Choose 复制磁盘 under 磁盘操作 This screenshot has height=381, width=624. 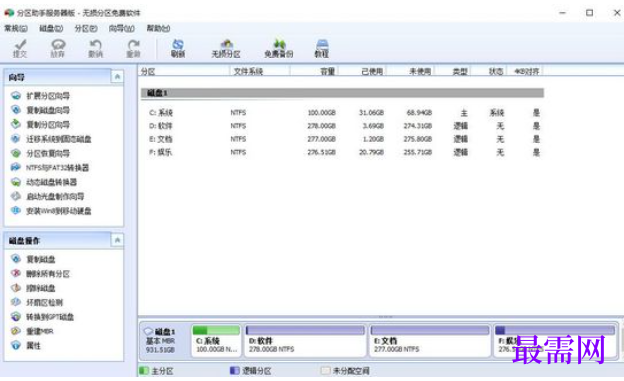click(33, 259)
